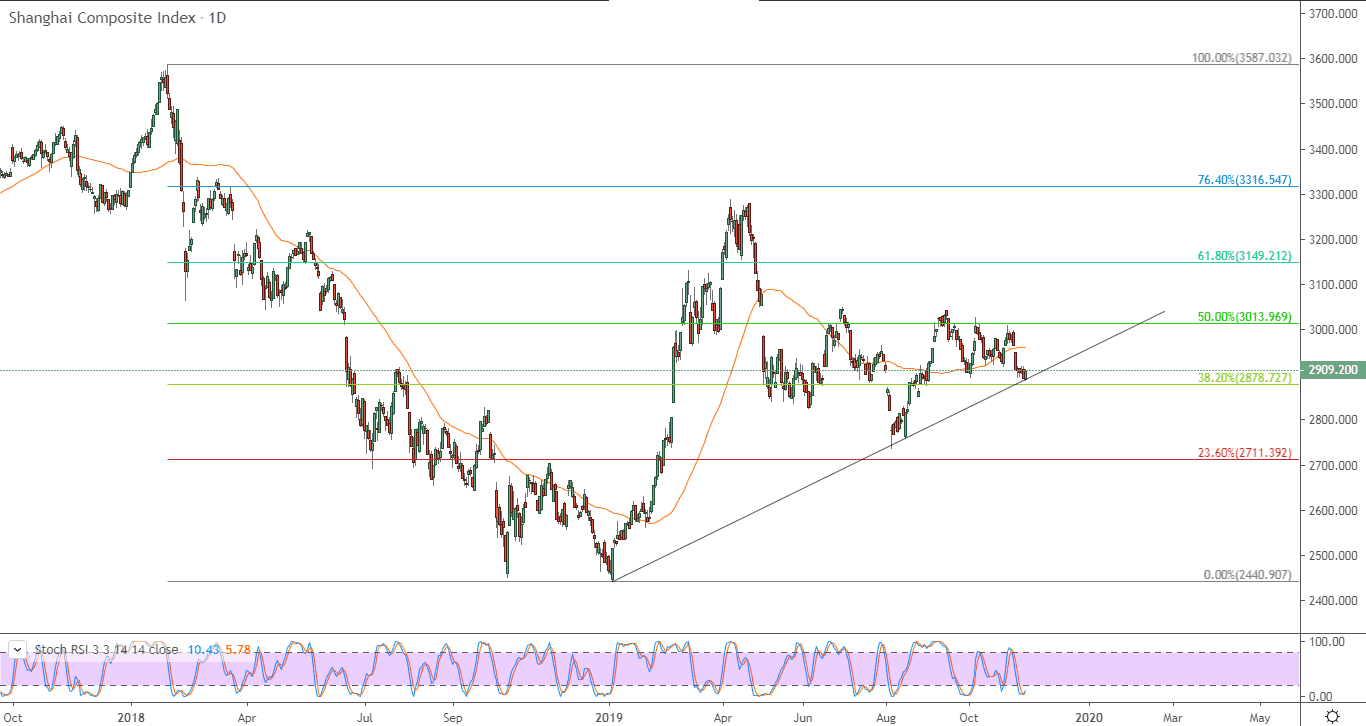Viewport: 1366px width, 726px height.
Task: Select the 100.00%(3587.032) Fibonacci label
Action: coord(1241,58)
